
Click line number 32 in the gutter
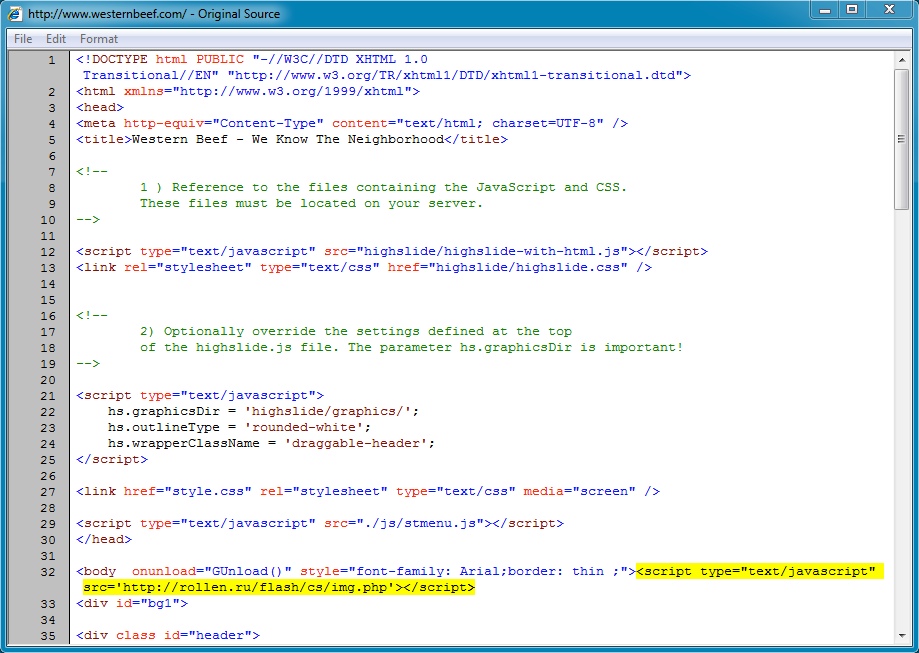click(49, 571)
